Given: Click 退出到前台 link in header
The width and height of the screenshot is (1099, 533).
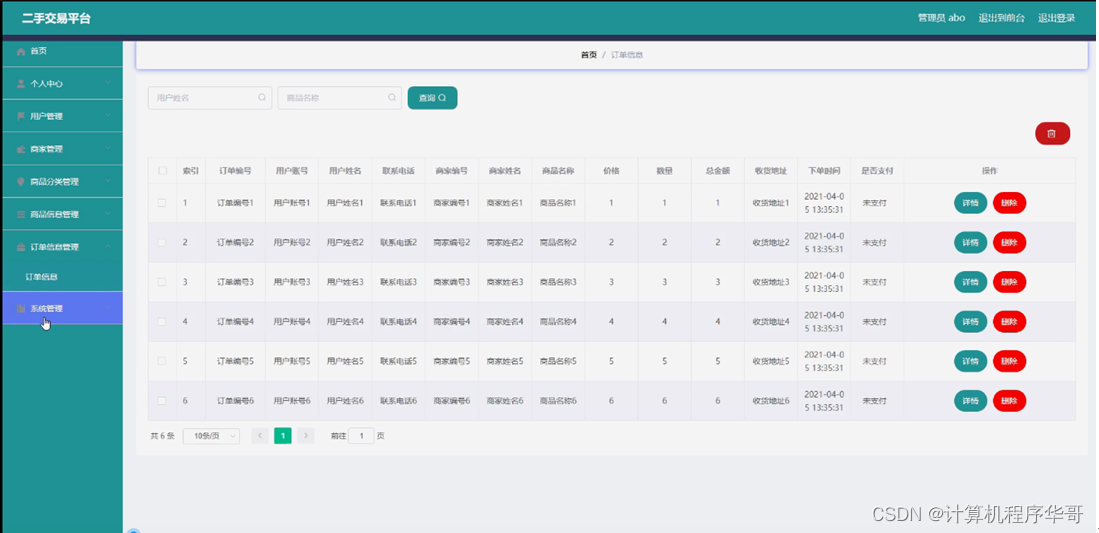Looking at the screenshot, I should coord(1001,18).
